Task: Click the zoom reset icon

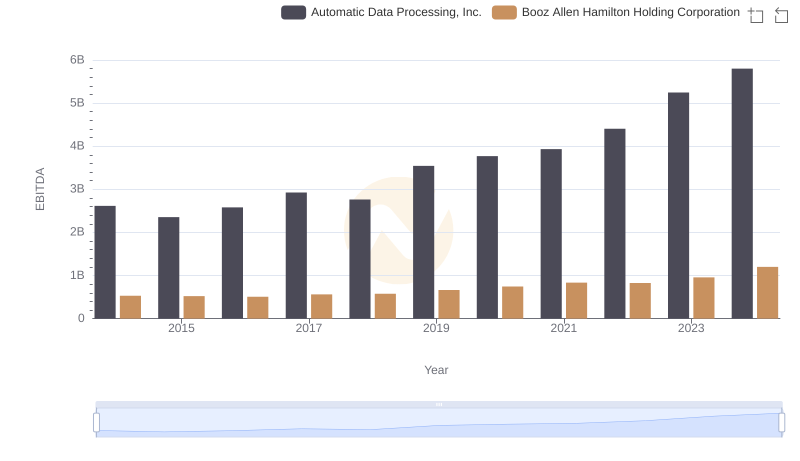Action: (x=781, y=15)
